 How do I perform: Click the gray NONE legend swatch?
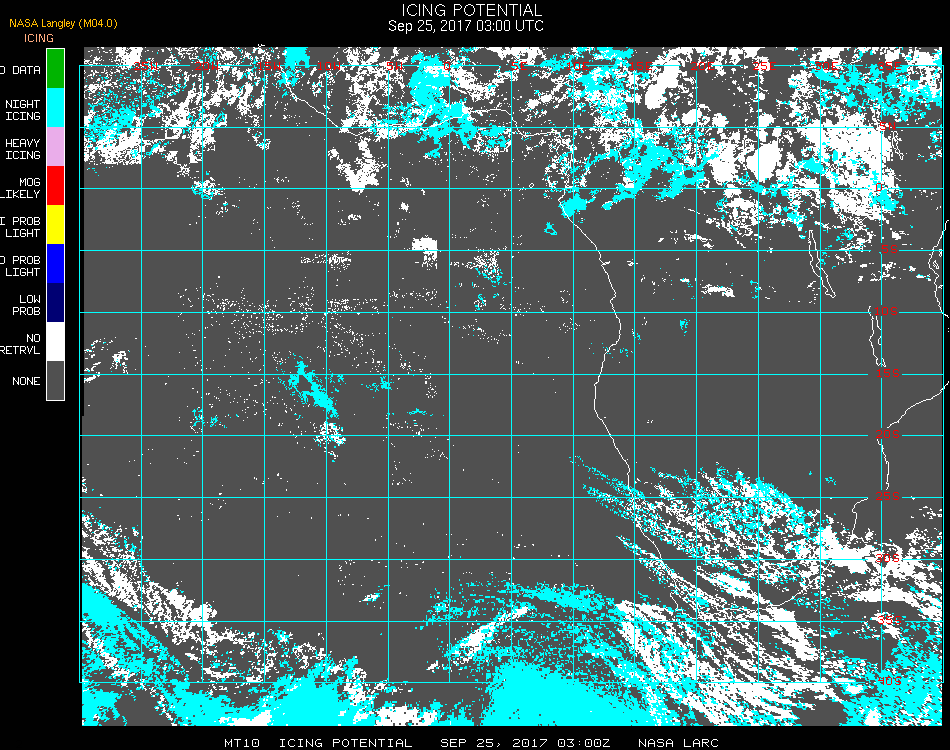[x=55, y=380]
